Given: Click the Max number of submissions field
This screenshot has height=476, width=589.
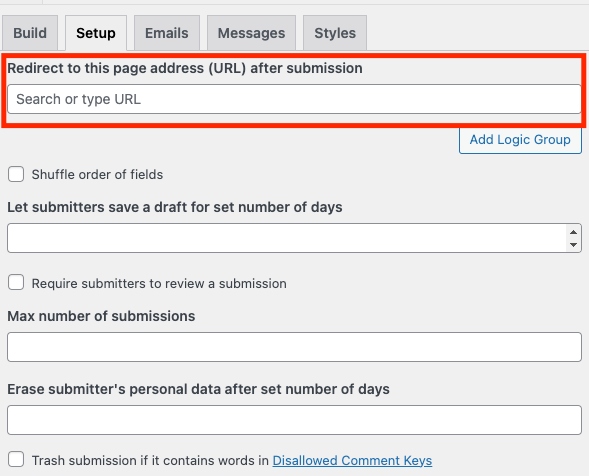Looking at the screenshot, I should tap(294, 347).
